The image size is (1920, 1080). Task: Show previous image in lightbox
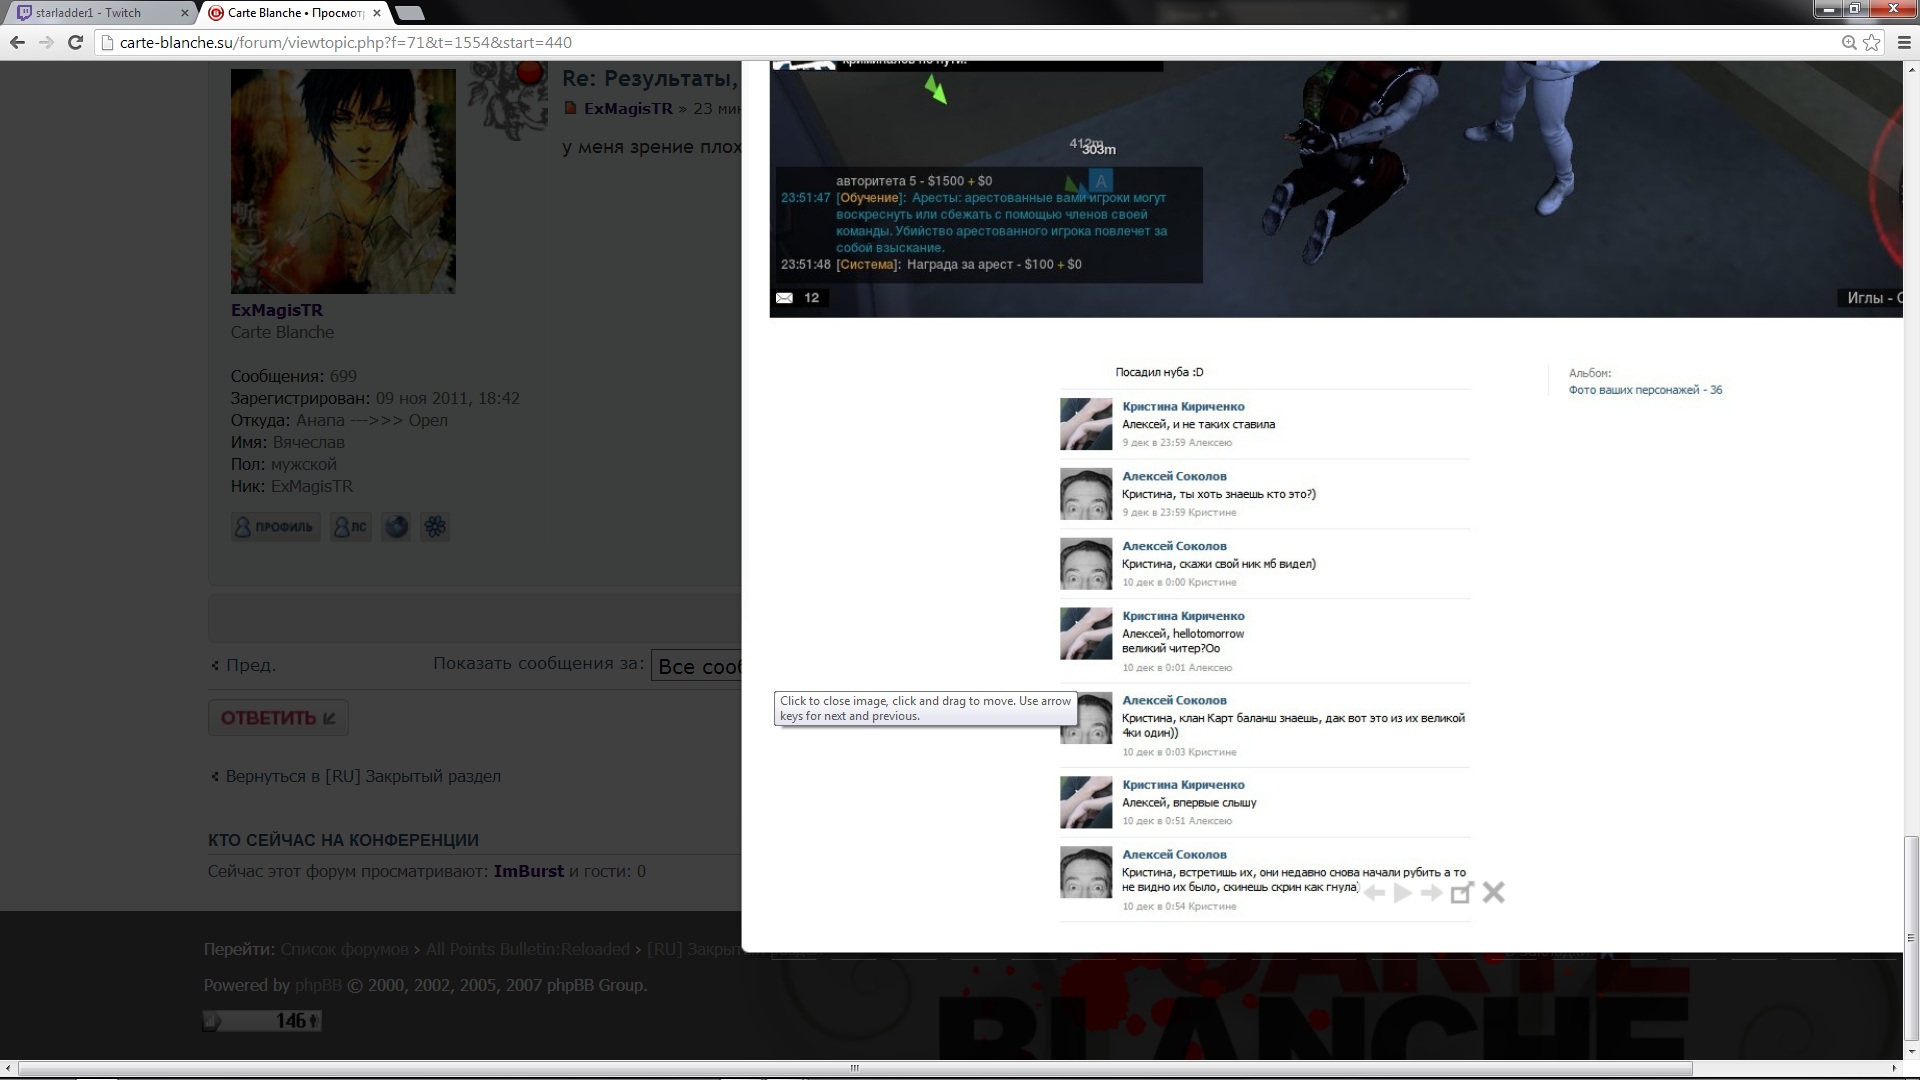(x=1374, y=893)
